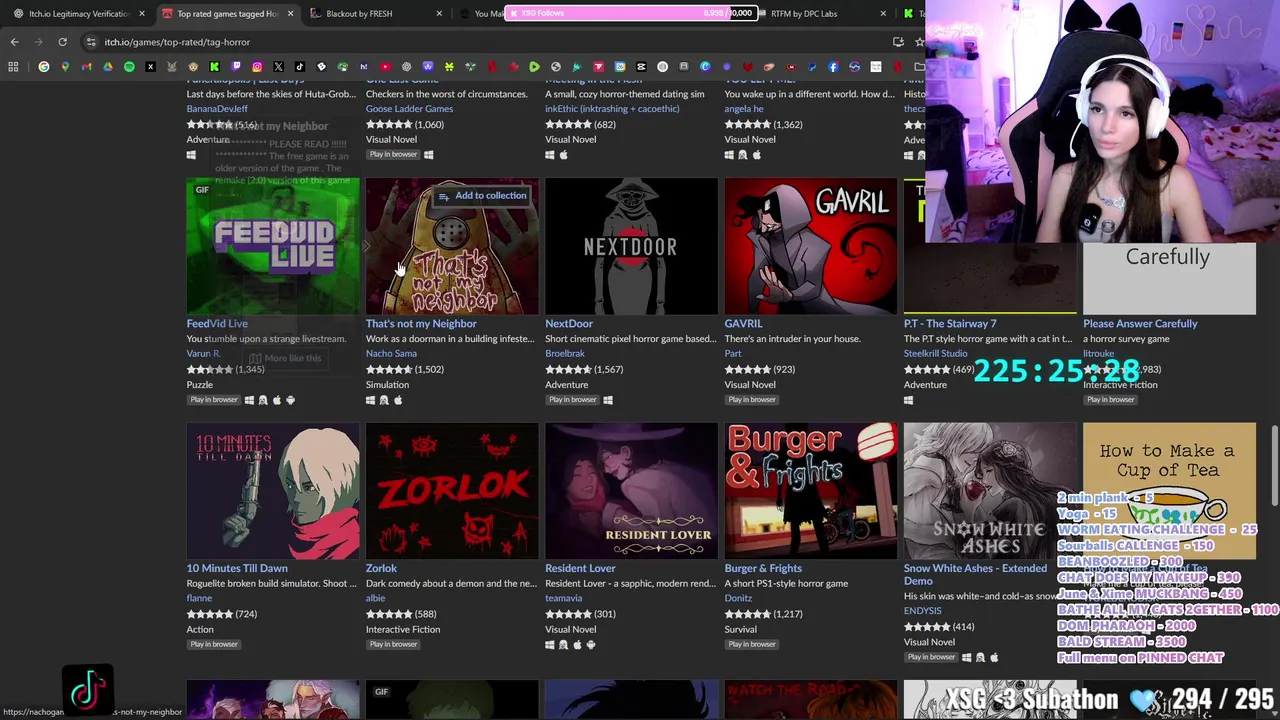The image size is (1280, 720).
Task: Open the Zorlok game thumbnail
Action: tap(452, 491)
